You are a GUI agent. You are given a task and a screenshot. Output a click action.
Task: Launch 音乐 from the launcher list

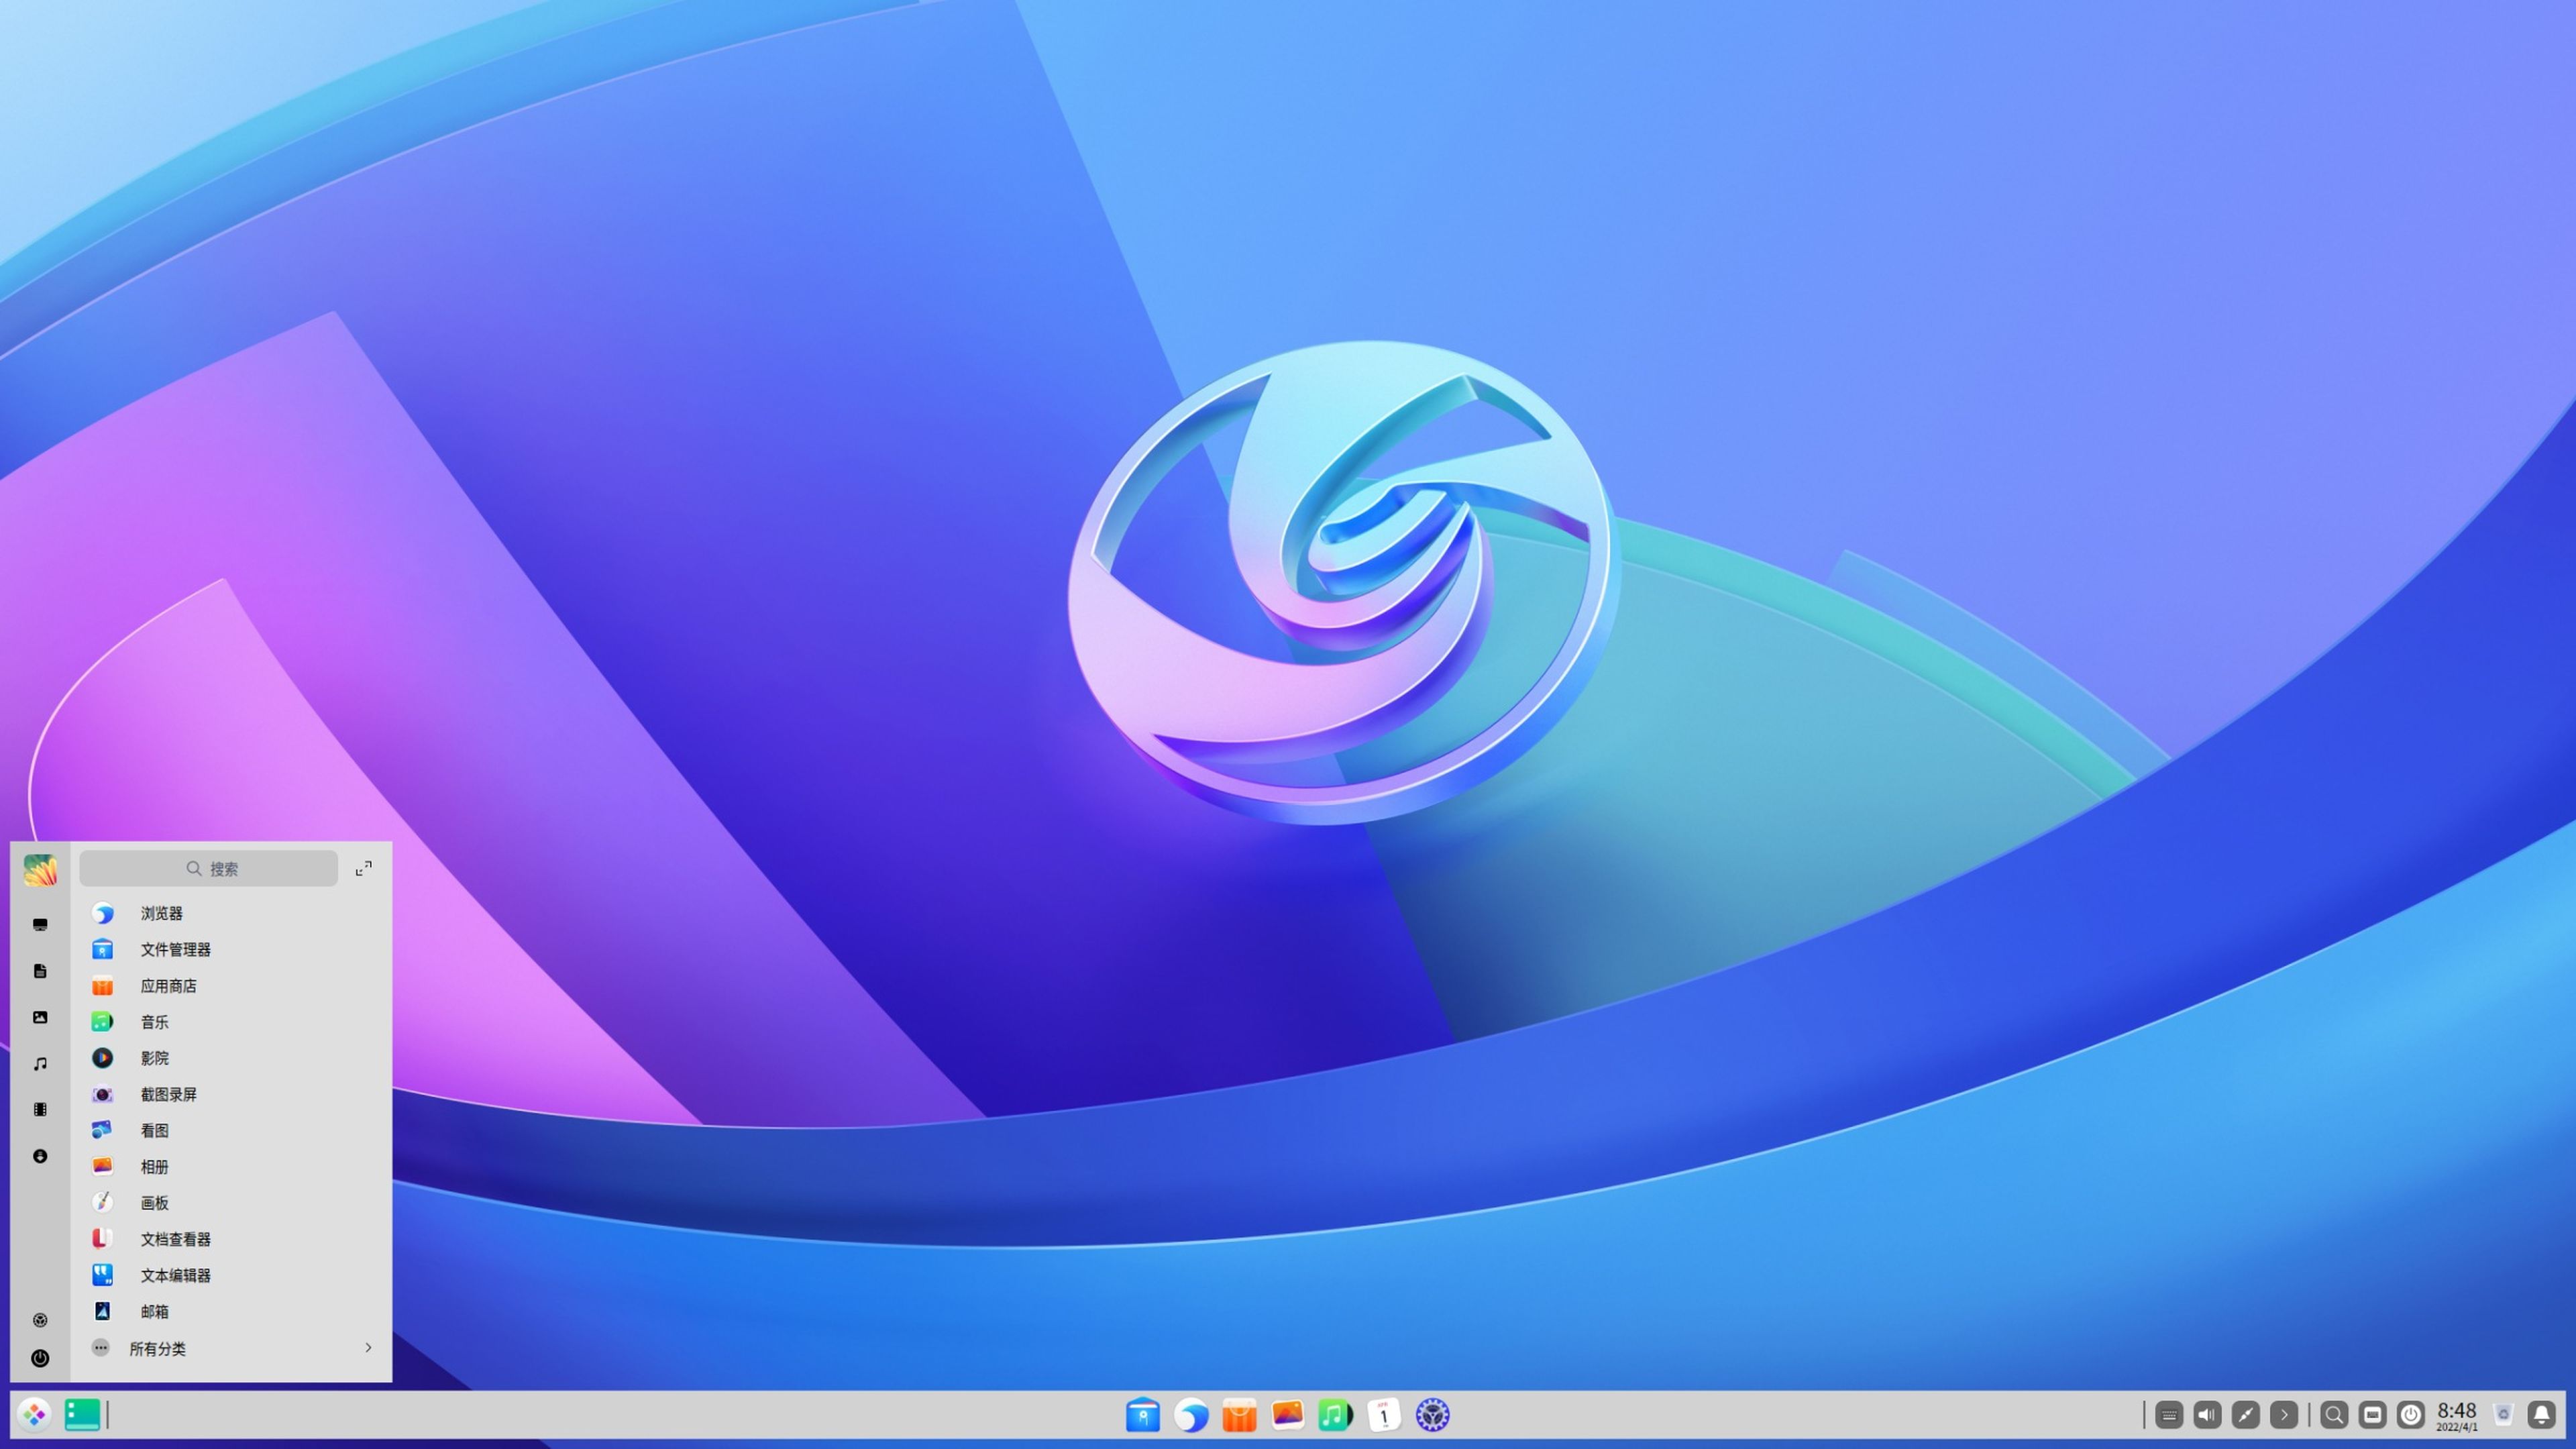(231, 1022)
